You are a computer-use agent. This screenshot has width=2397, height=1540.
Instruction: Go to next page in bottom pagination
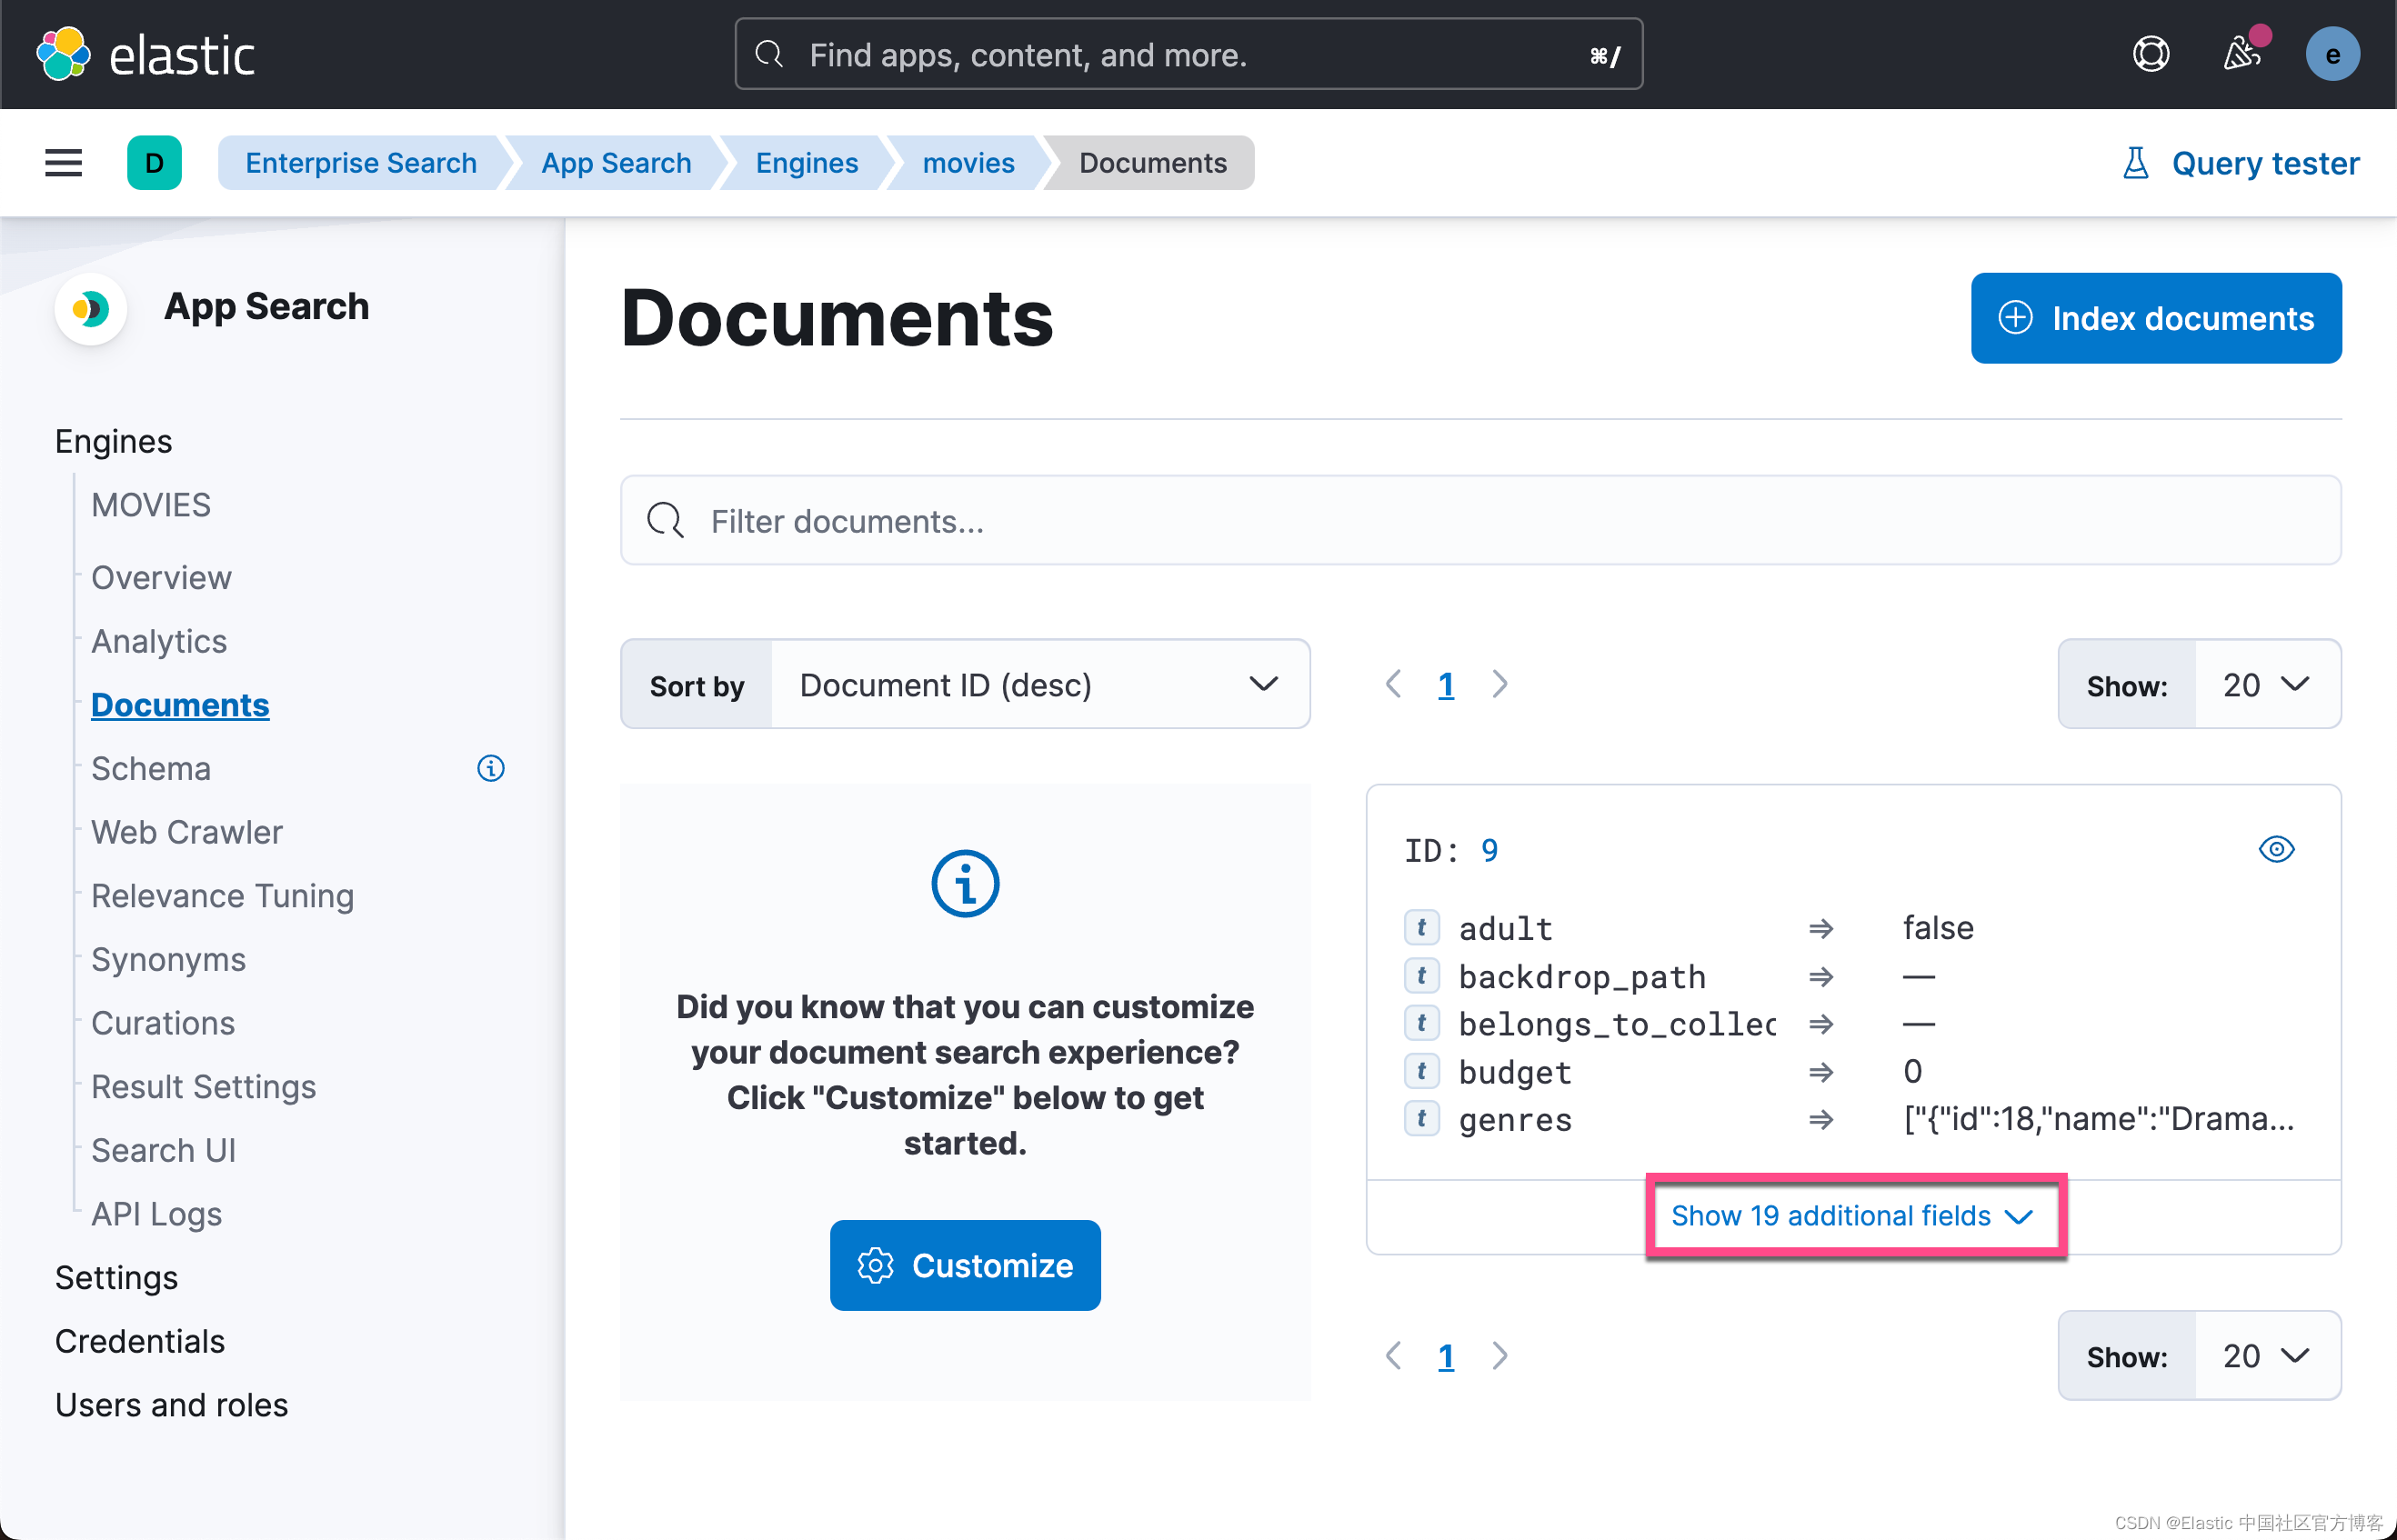click(x=1499, y=1356)
